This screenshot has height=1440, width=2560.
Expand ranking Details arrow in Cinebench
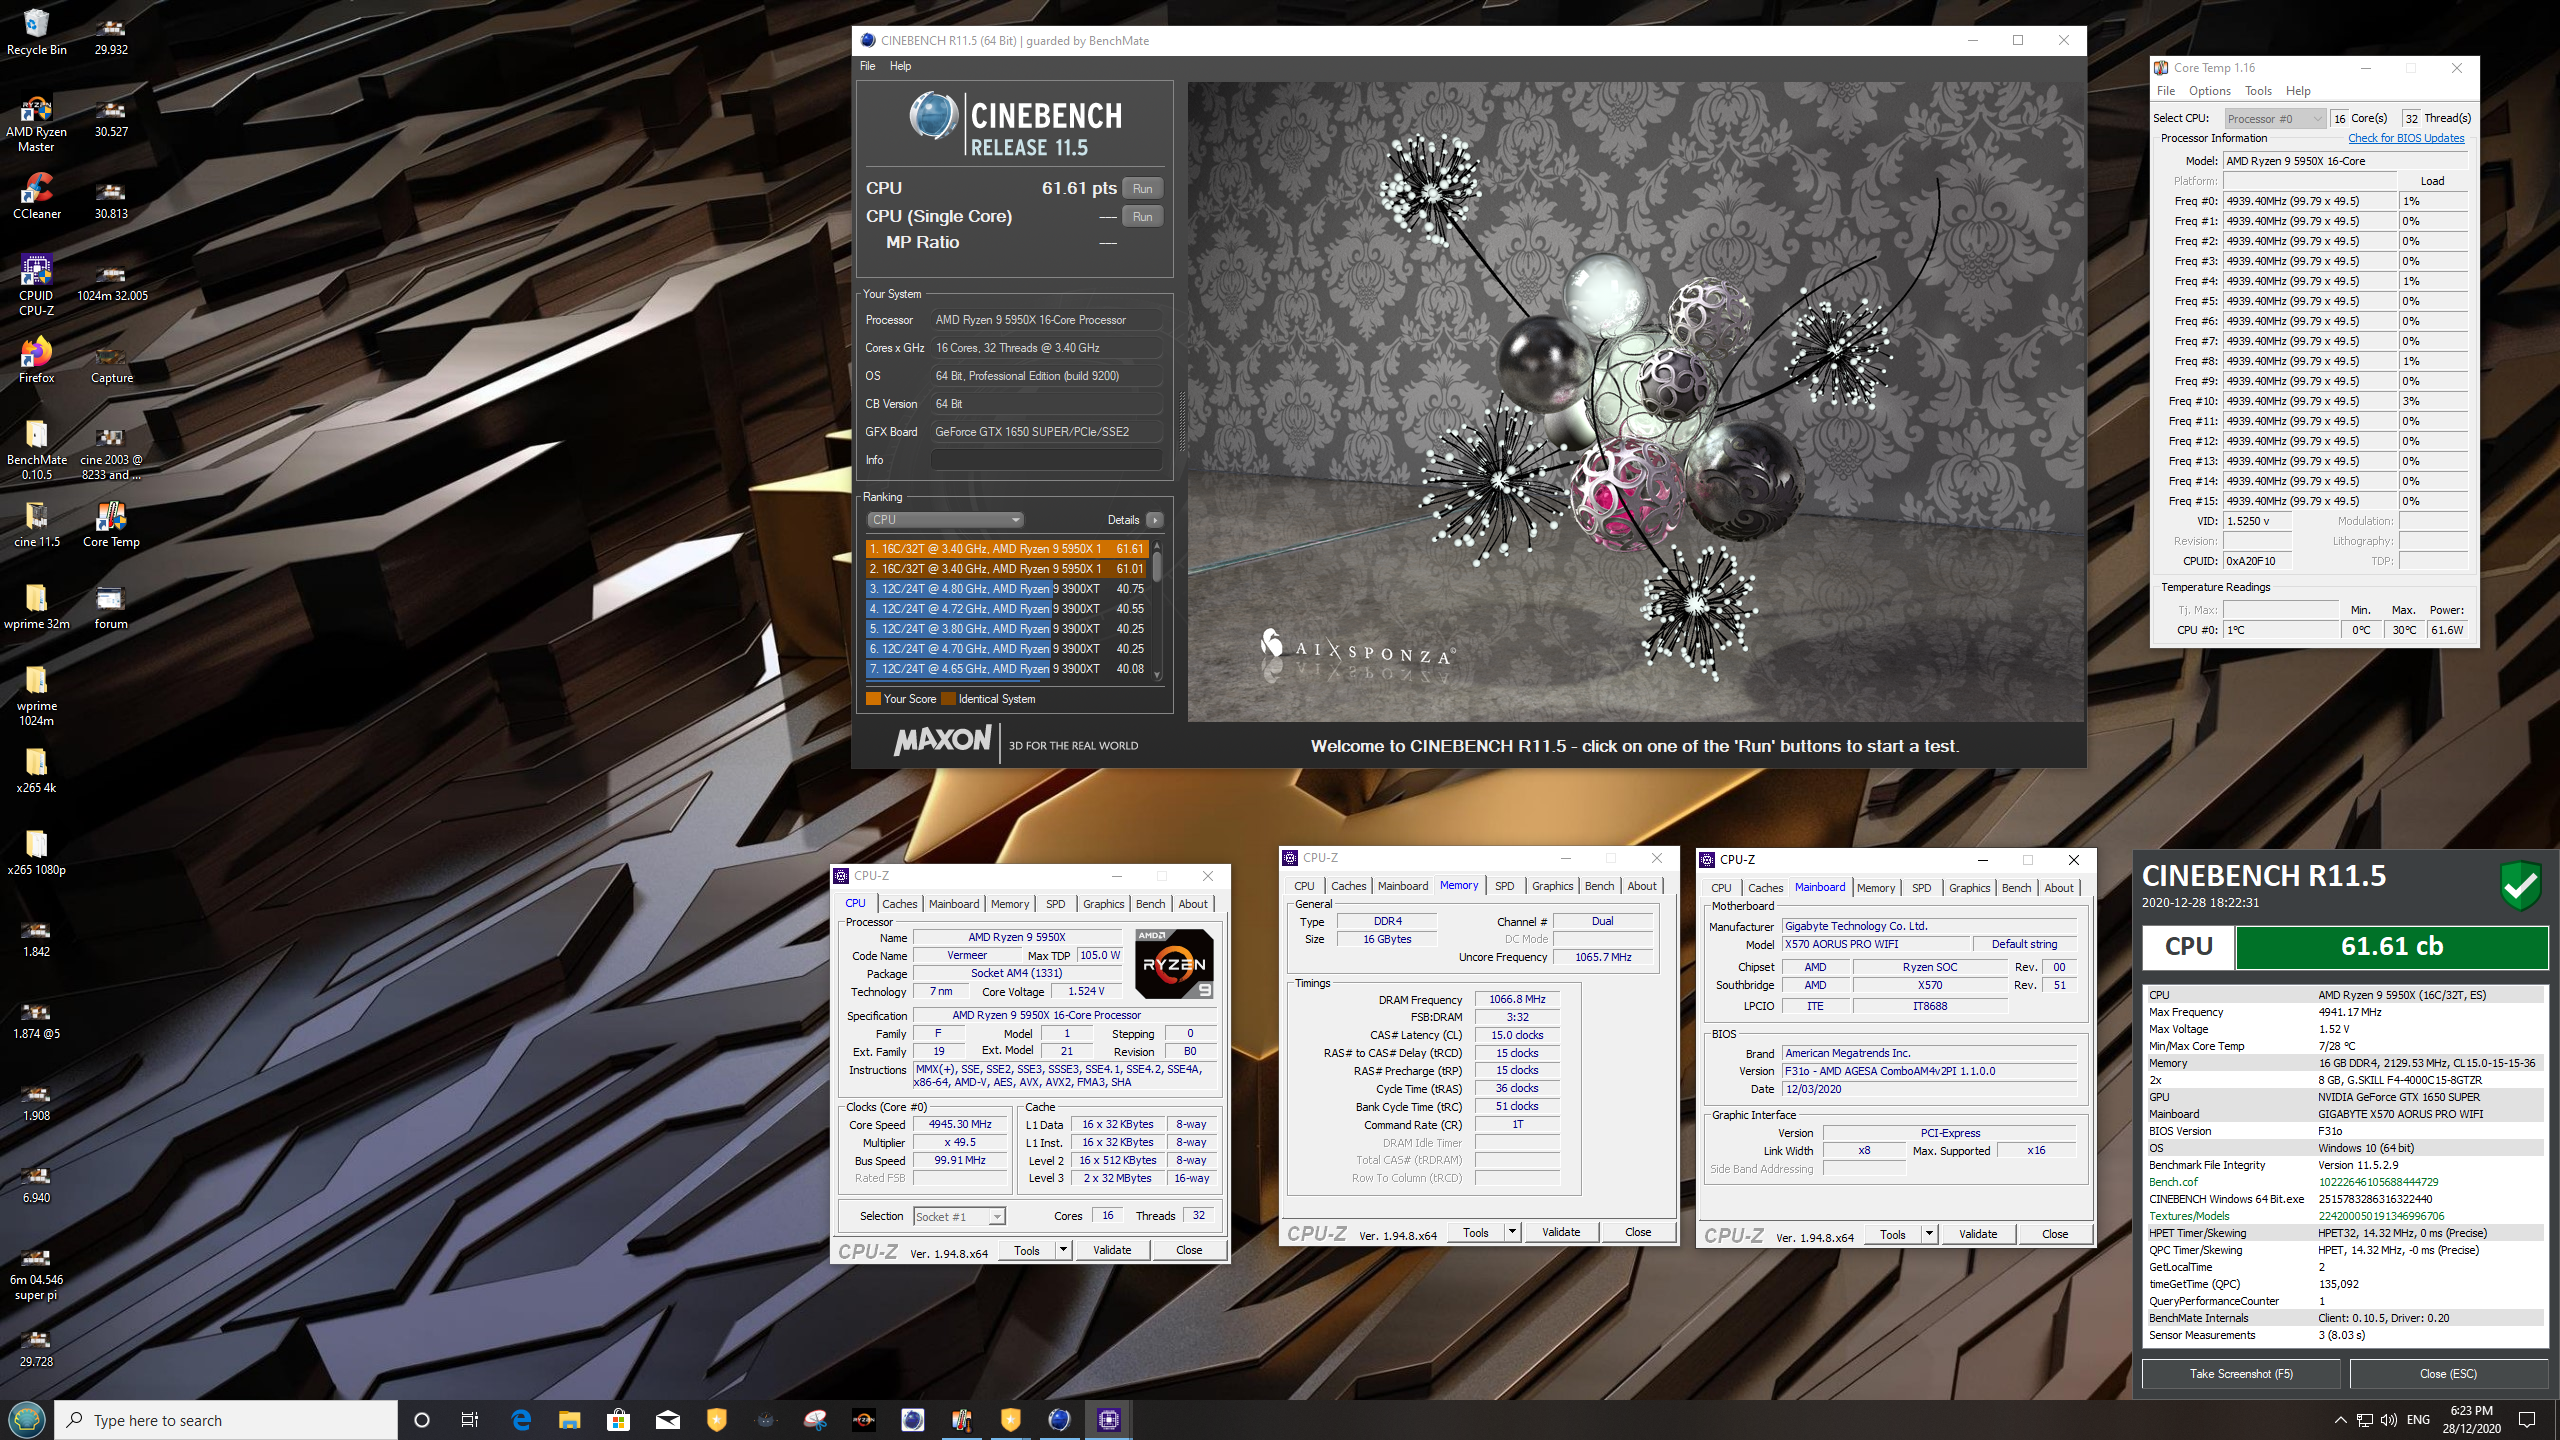1155,520
